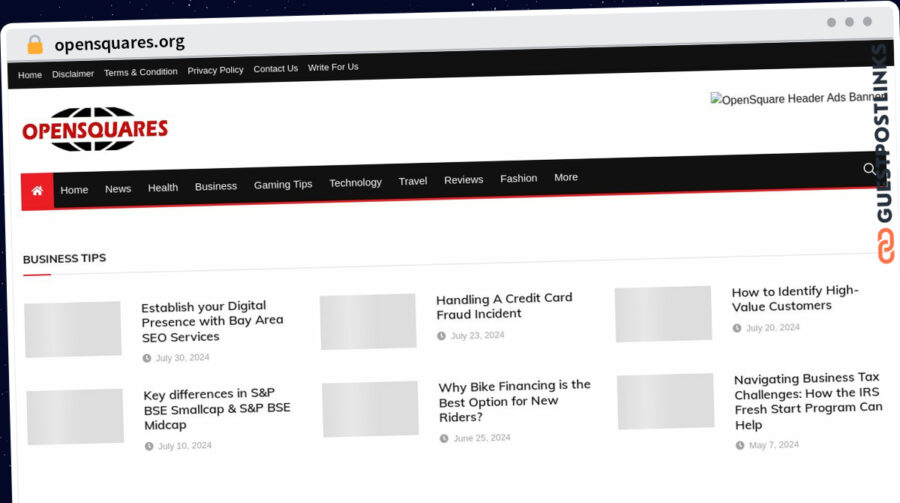Select the Business menu item
Viewport: 900px width, 503px height.
coord(216,186)
